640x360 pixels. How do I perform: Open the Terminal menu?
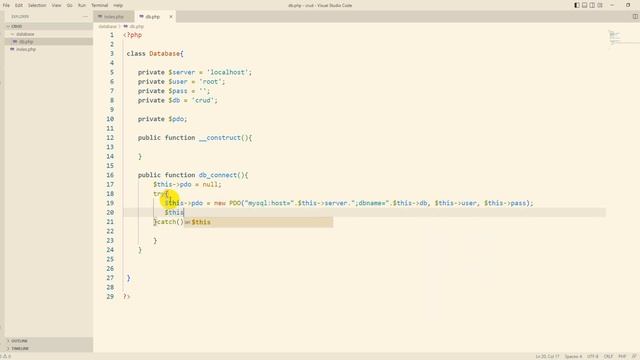[99, 5]
